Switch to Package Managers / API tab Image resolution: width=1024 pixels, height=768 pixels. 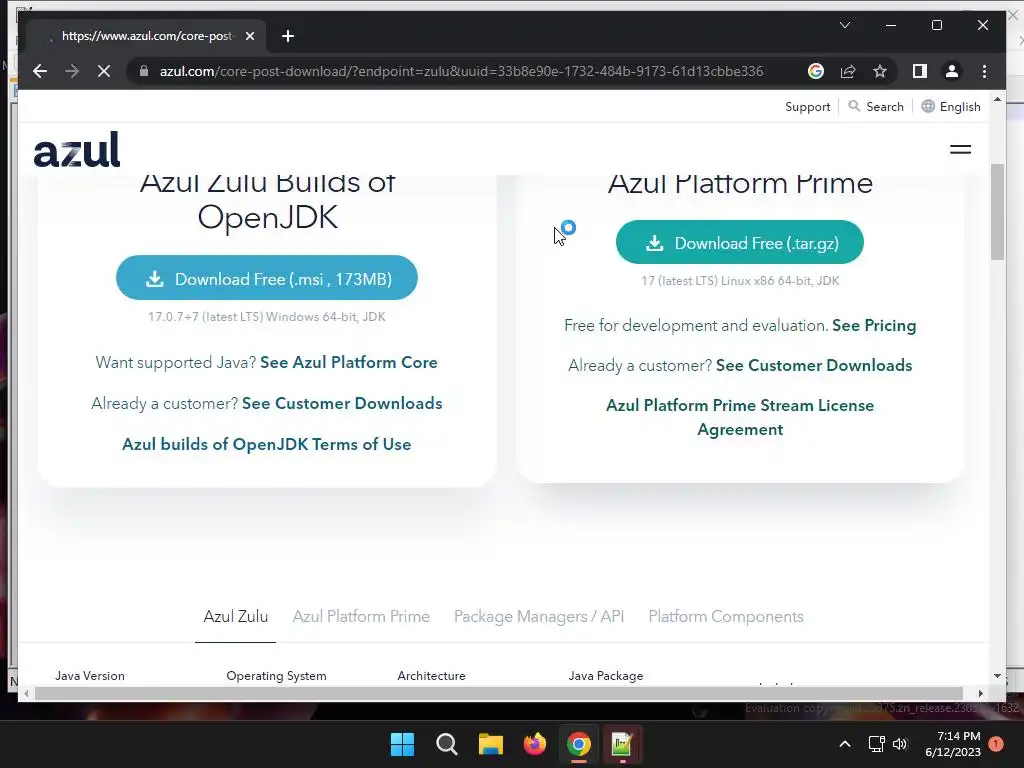coord(539,616)
